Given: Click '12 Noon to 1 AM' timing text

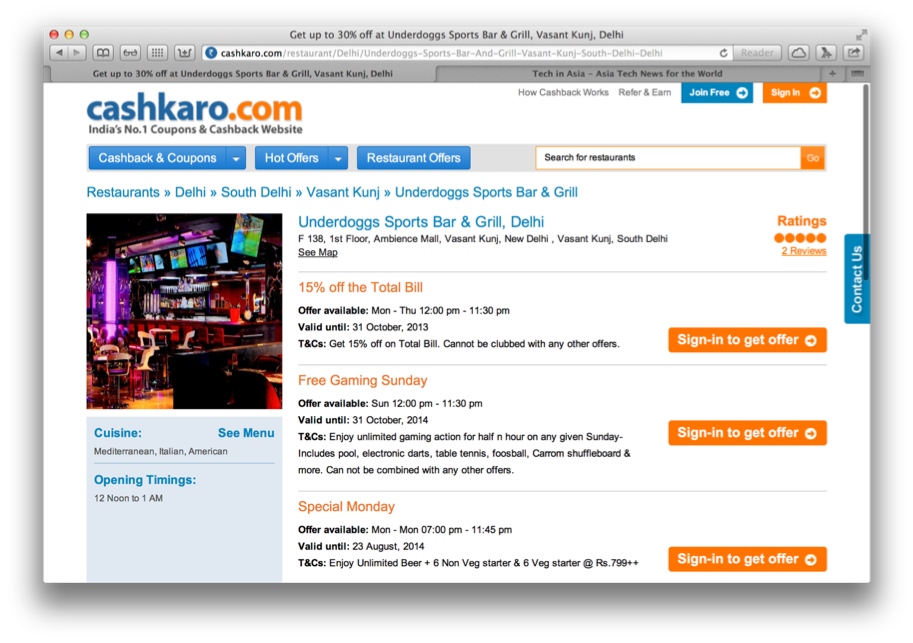Looking at the screenshot, I should 128,498.
